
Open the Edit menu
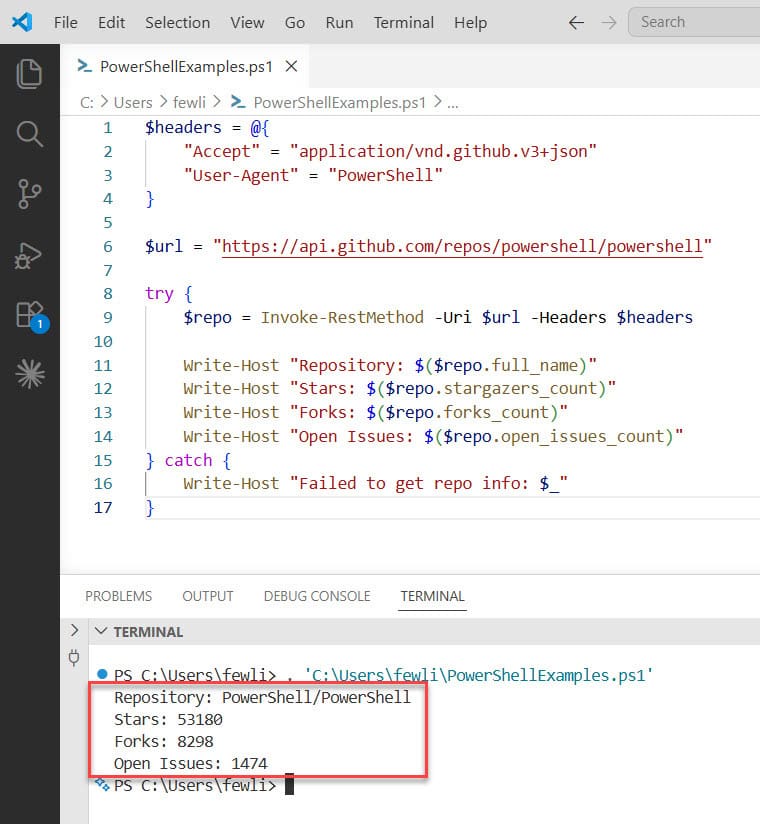(111, 23)
